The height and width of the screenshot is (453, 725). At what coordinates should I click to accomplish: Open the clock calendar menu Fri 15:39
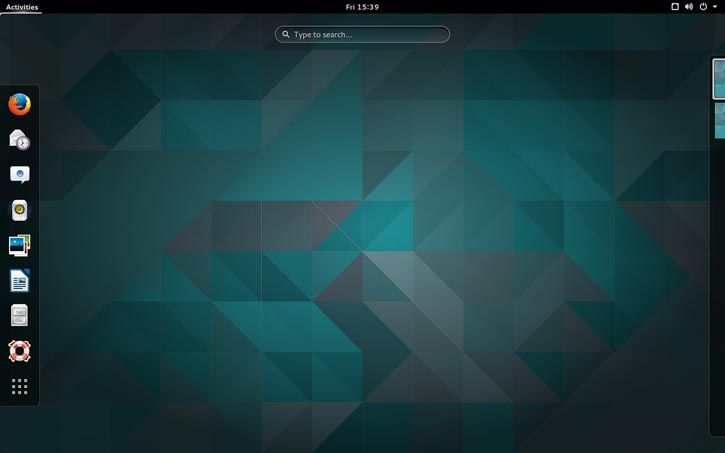[362, 7]
